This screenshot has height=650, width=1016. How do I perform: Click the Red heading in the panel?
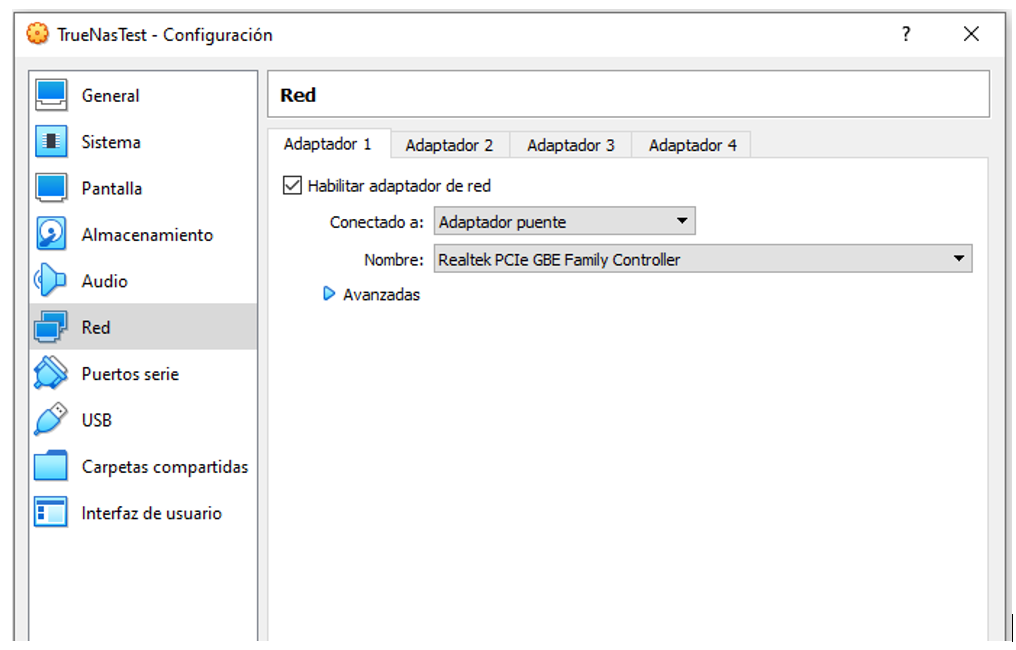[298, 95]
